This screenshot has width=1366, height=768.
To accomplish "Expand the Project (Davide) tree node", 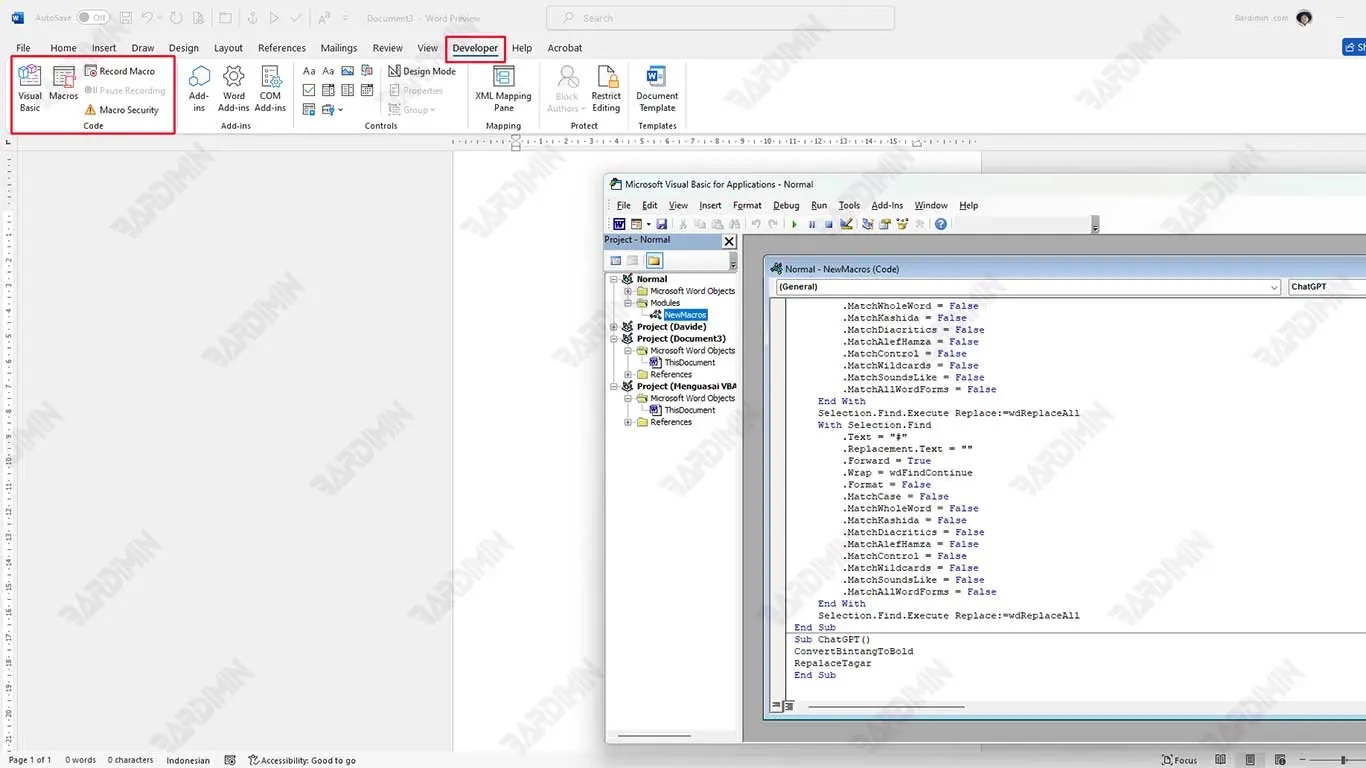I will pyautogui.click(x=614, y=327).
